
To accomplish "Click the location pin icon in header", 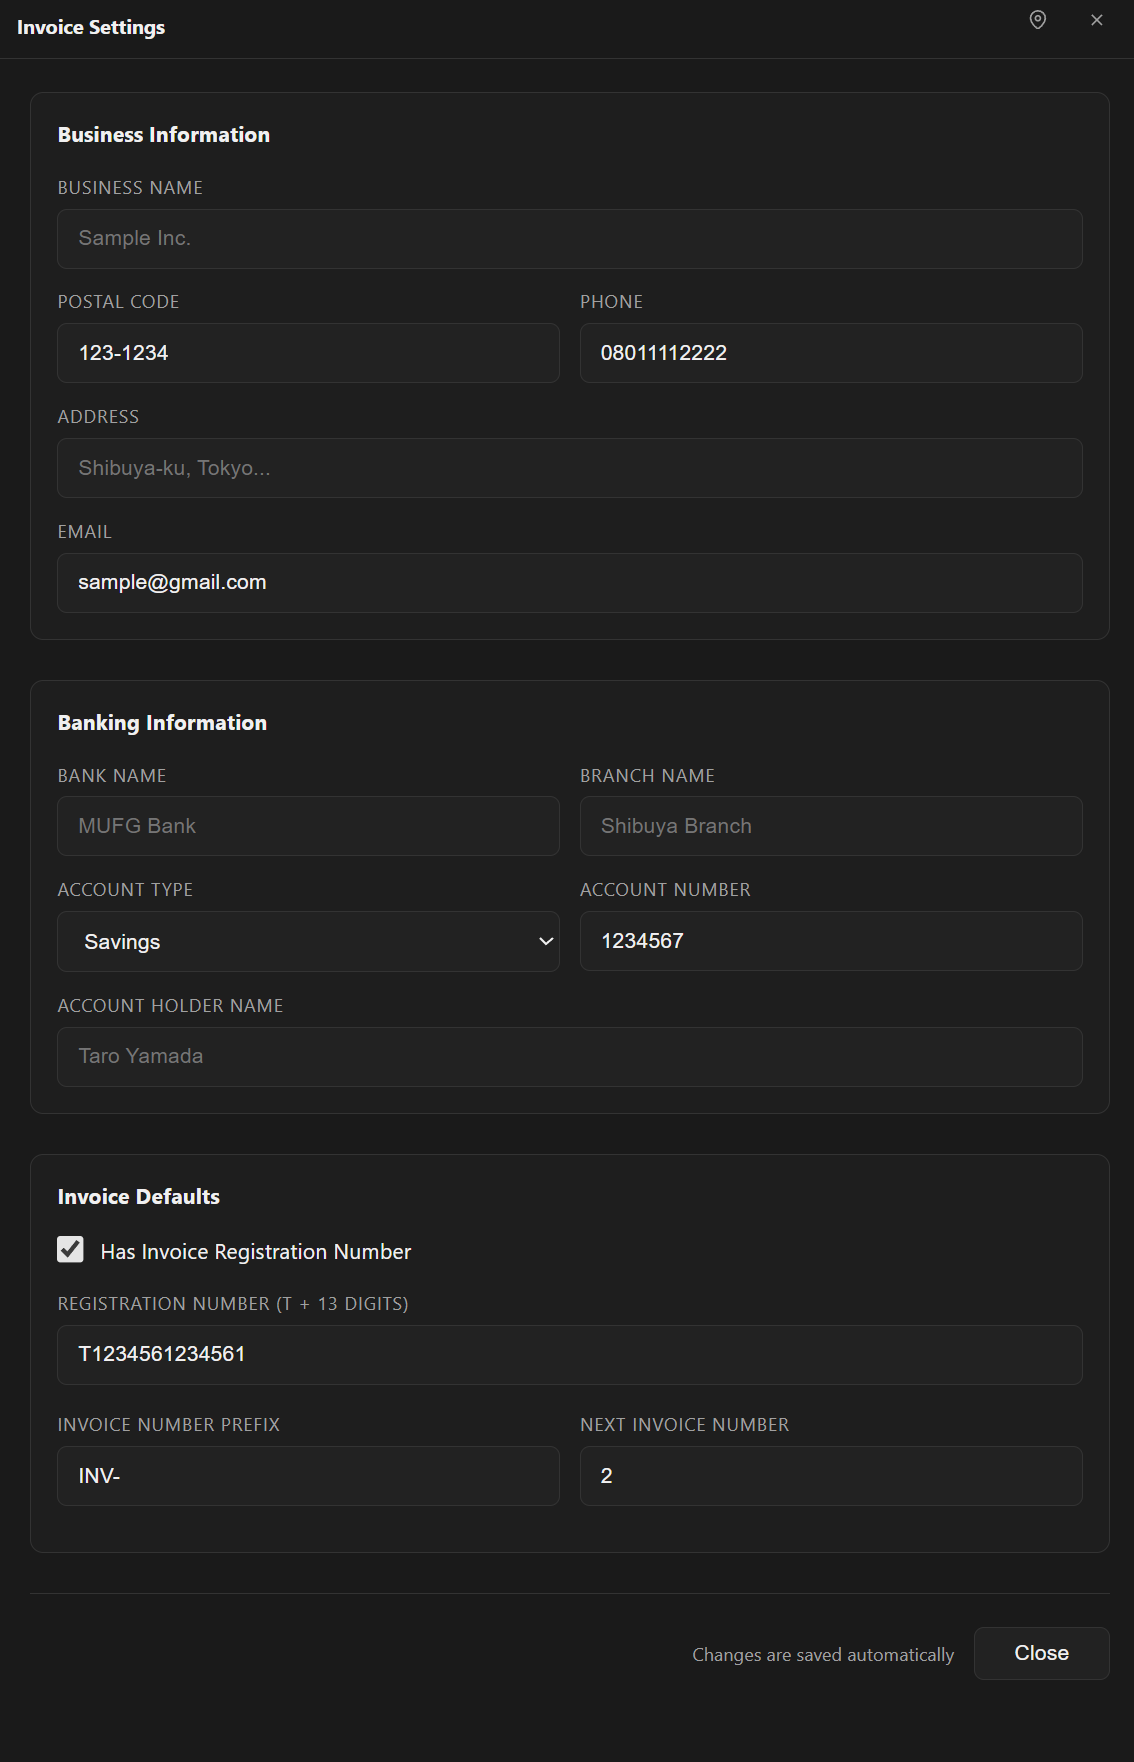I will [x=1038, y=20].
